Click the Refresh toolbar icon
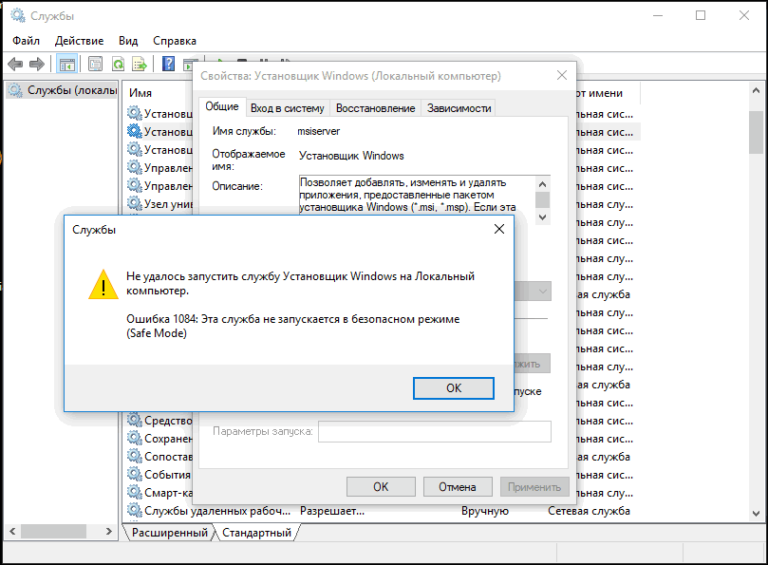The image size is (768, 565). tap(118, 64)
